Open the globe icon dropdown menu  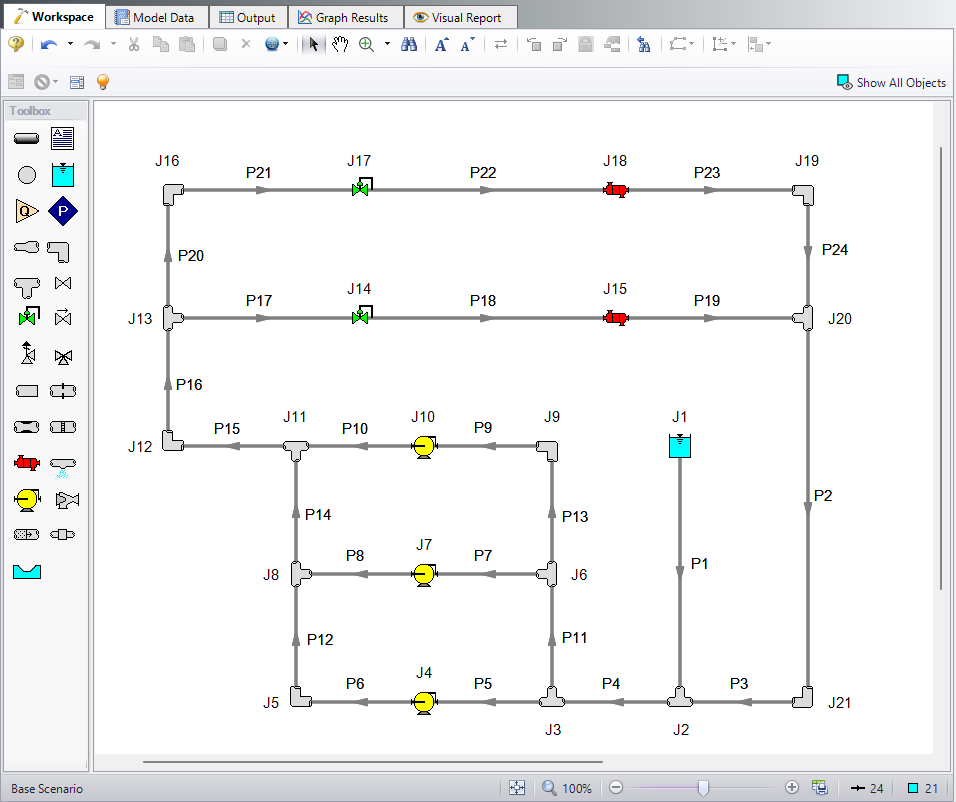coord(286,44)
